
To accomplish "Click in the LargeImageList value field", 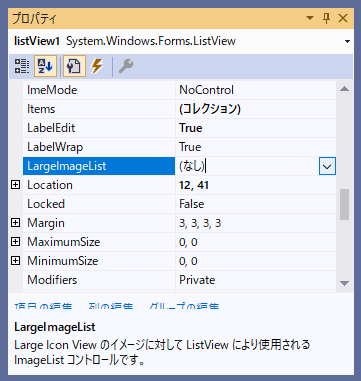I will point(247,166).
